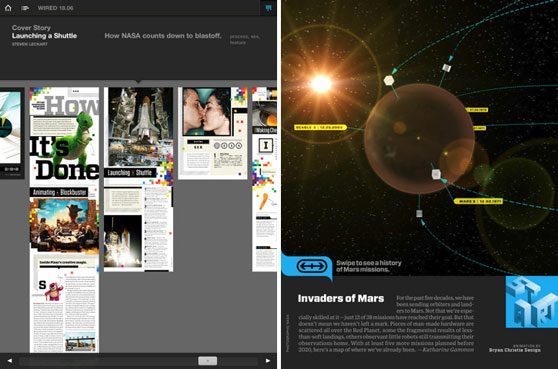
Task: Click the story tags next to the blastoff summary
Action: [x=245, y=39]
